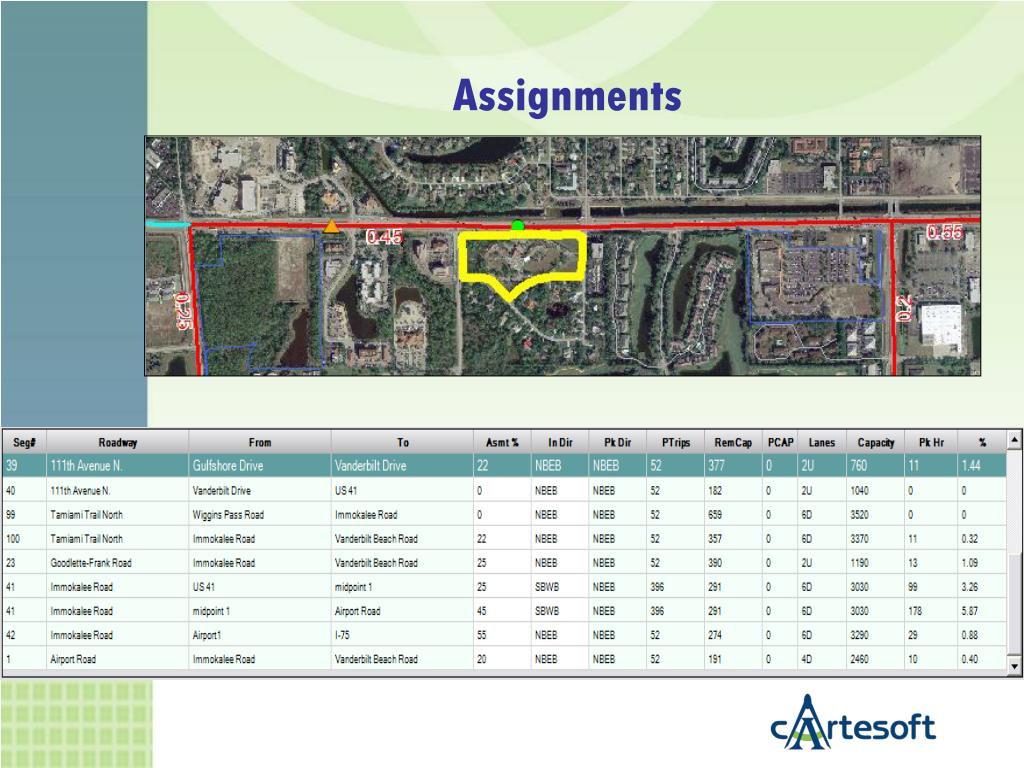Image resolution: width=1024 pixels, height=768 pixels.
Task: Click the Asmt % column header
Action: pyautogui.click(x=502, y=442)
